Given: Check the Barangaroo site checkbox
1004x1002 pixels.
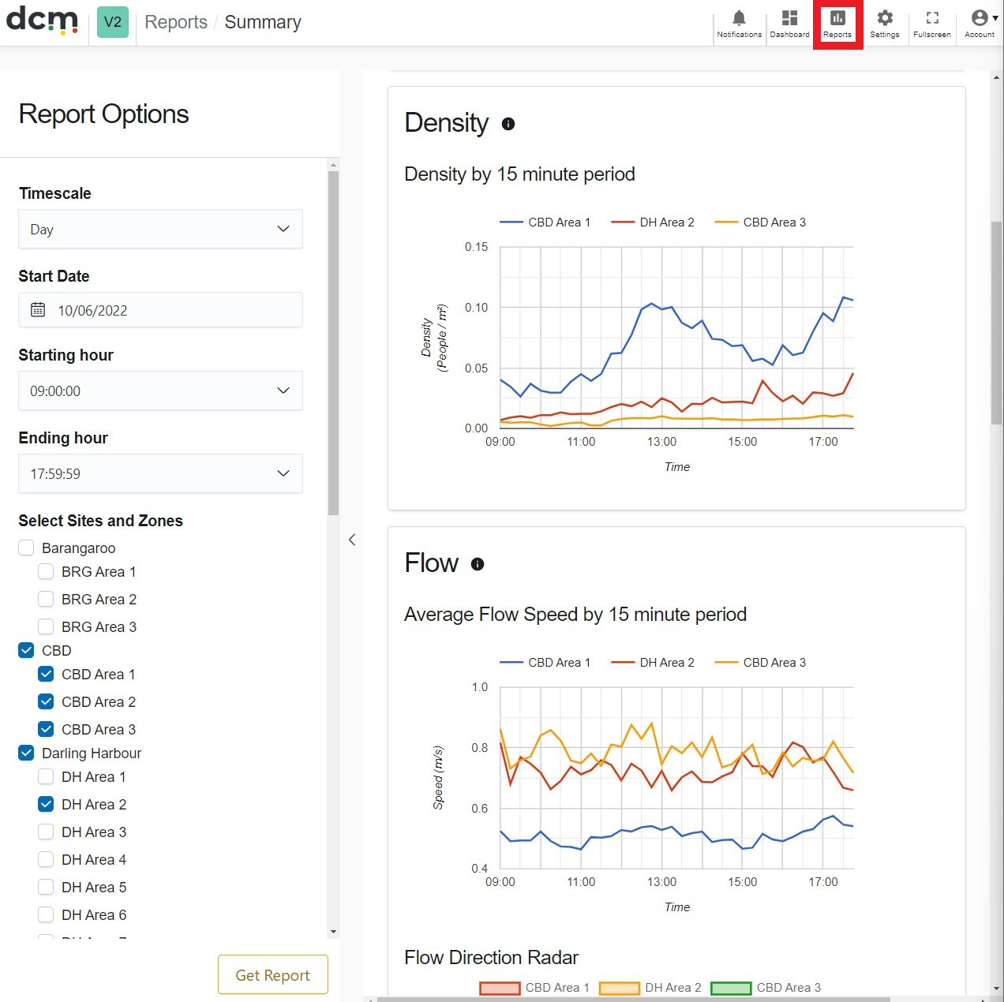Looking at the screenshot, I should 26,548.
